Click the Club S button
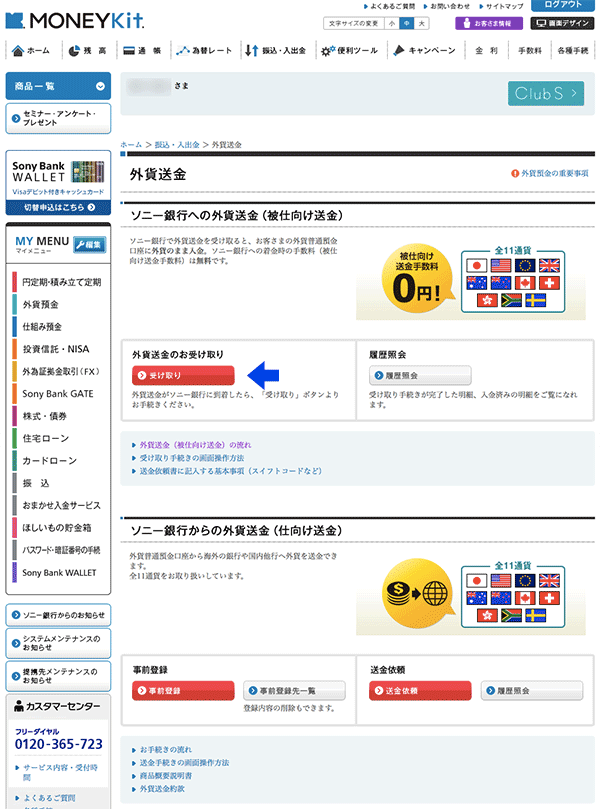The image size is (600, 809). (x=546, y=93)
